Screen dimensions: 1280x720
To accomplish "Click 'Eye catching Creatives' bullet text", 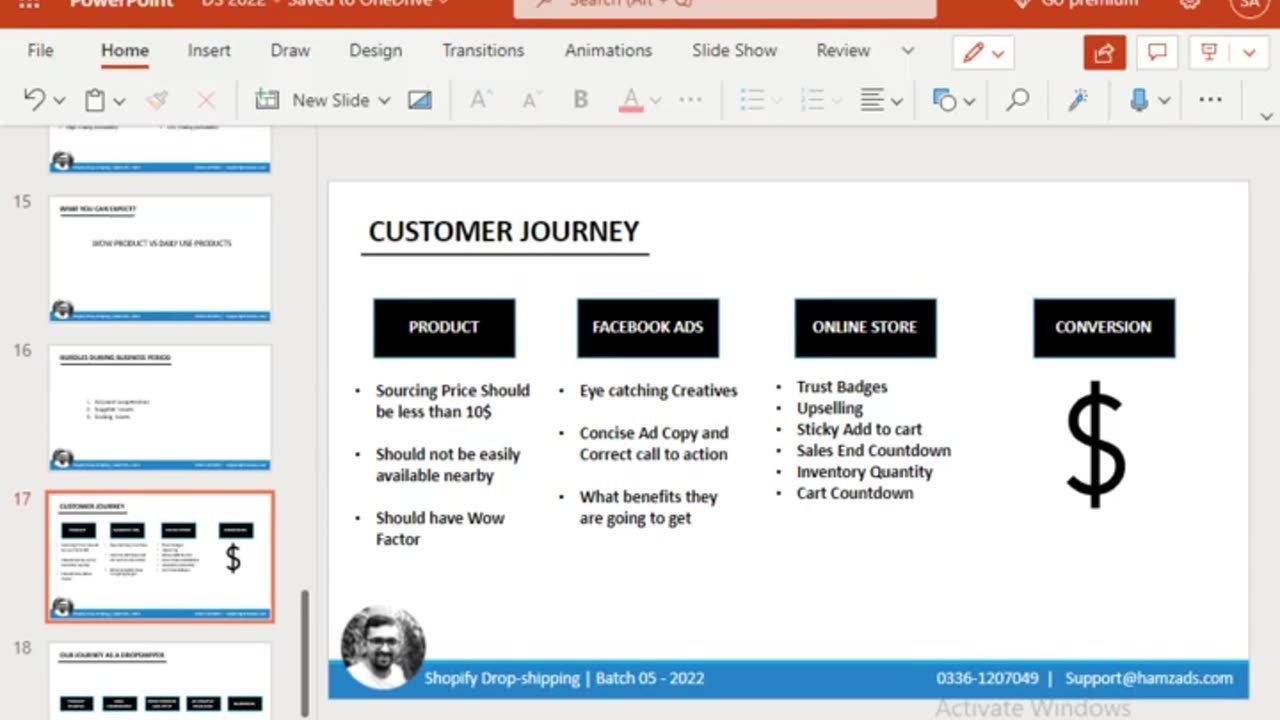I will [658, 391].
